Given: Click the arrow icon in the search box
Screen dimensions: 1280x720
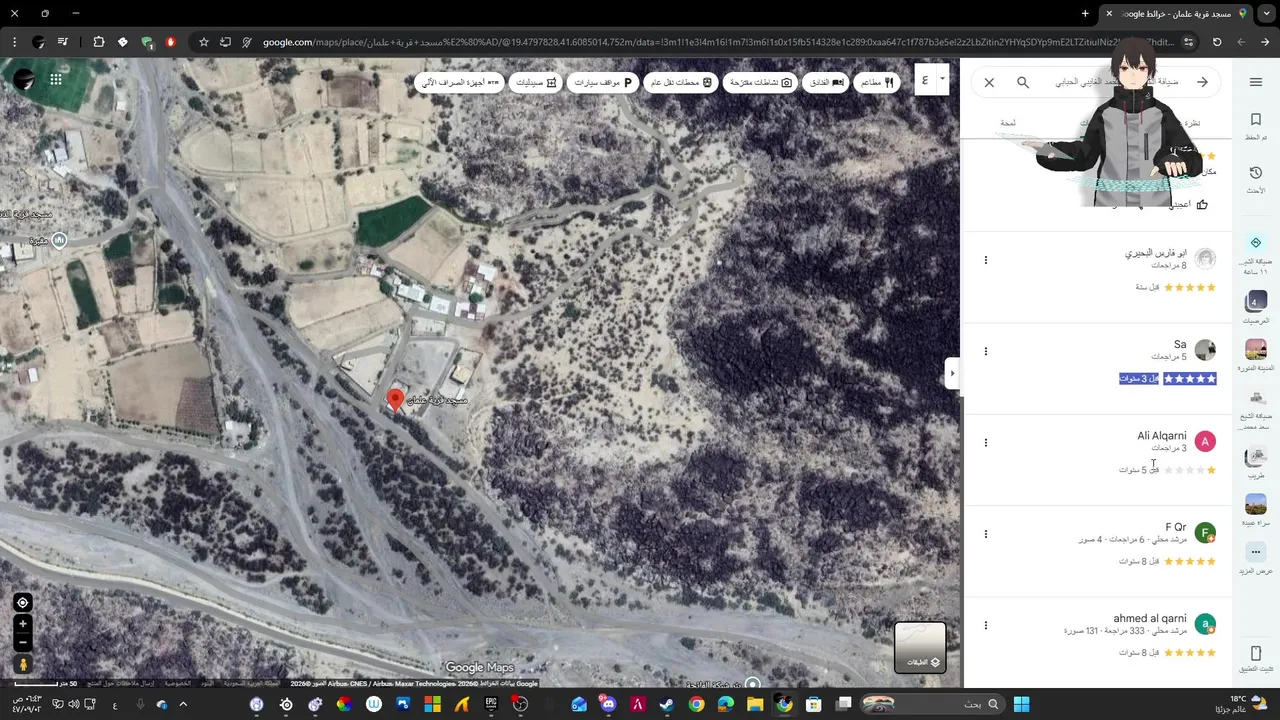Looking at the screenshot, I should coord(1202,82).
